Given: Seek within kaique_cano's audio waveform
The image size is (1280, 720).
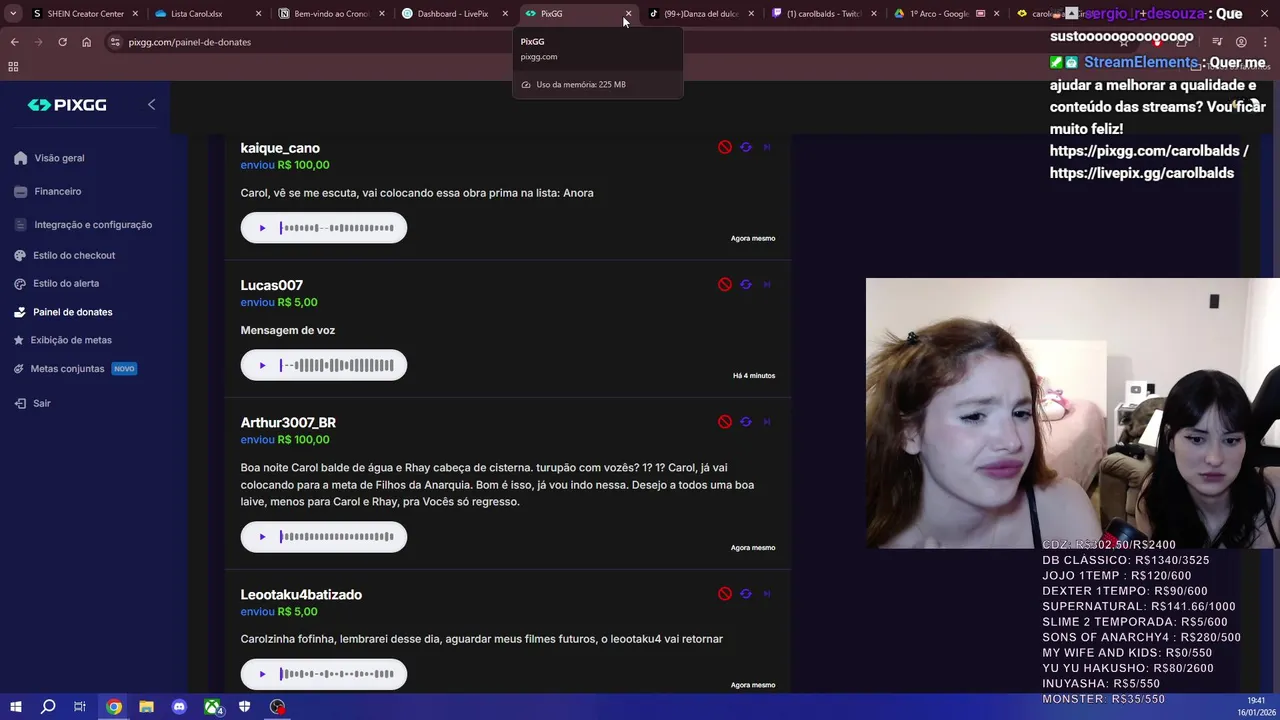Looking at the screenshot, I should tap(337, 228).
